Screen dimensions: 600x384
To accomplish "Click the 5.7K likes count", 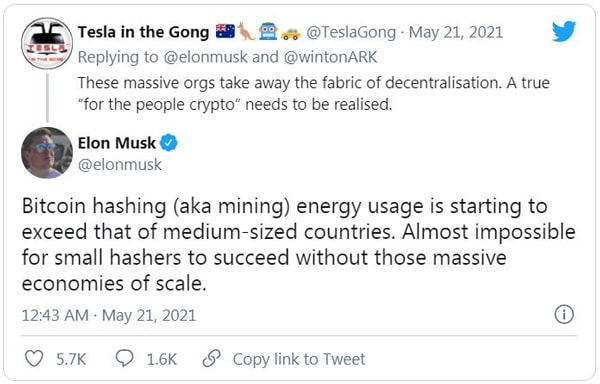I will point(71,359).
